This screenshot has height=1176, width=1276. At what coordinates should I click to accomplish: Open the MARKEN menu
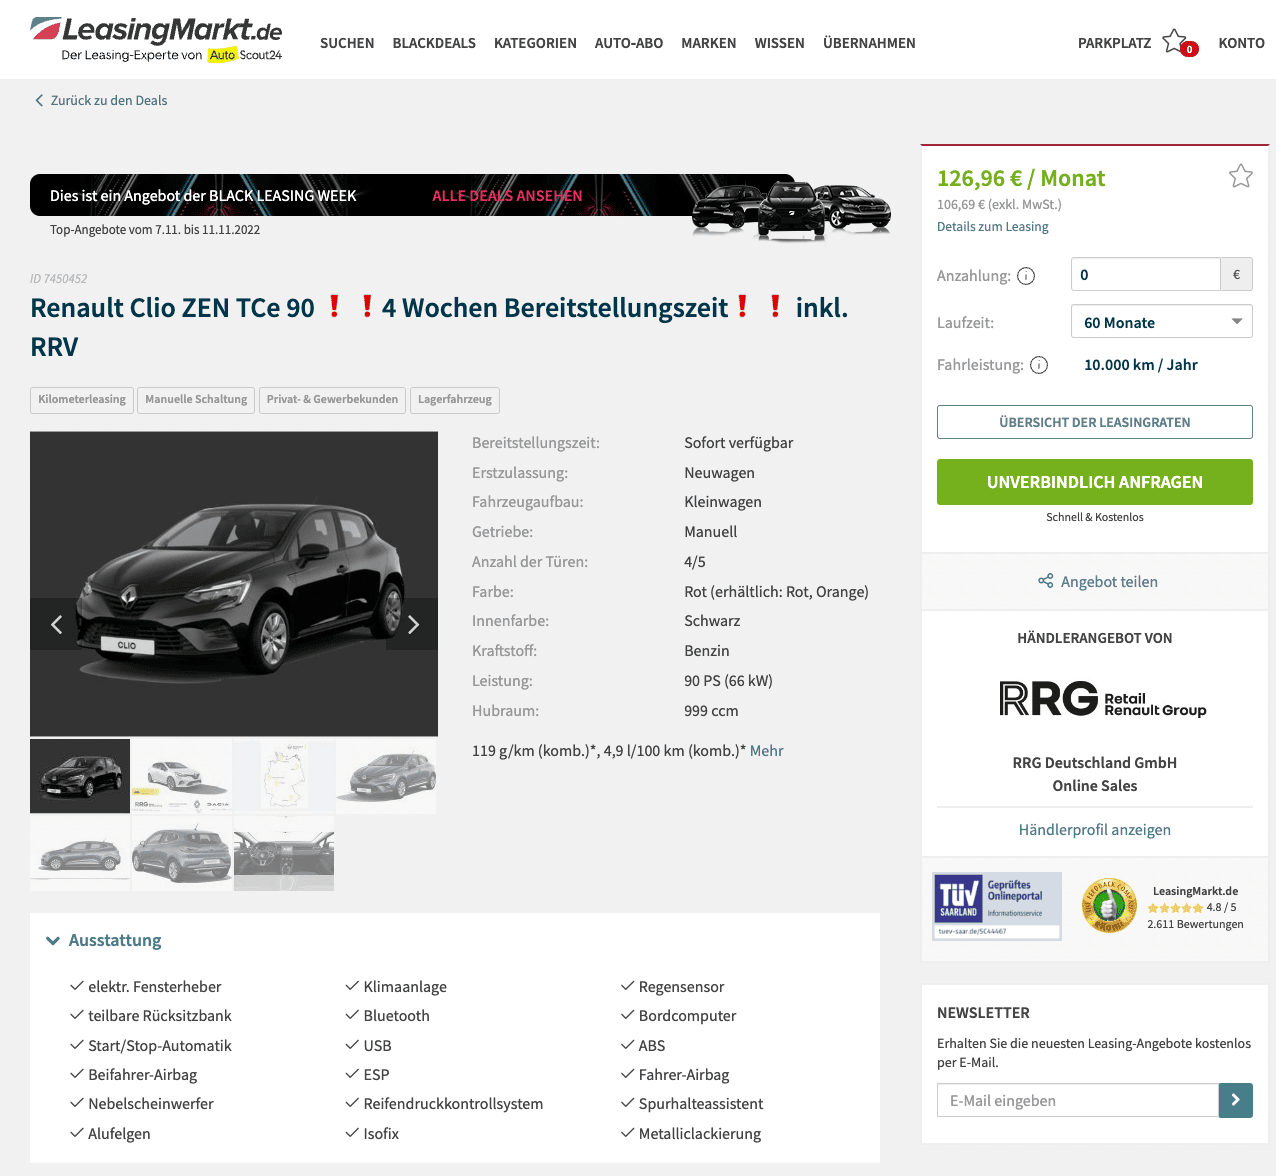pos(709,43)
